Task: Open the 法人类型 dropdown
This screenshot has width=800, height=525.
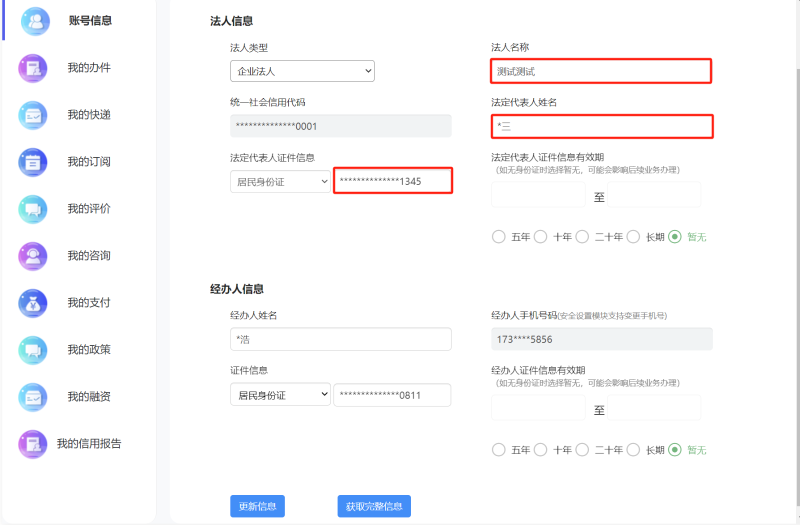Action: click(302, 71)
